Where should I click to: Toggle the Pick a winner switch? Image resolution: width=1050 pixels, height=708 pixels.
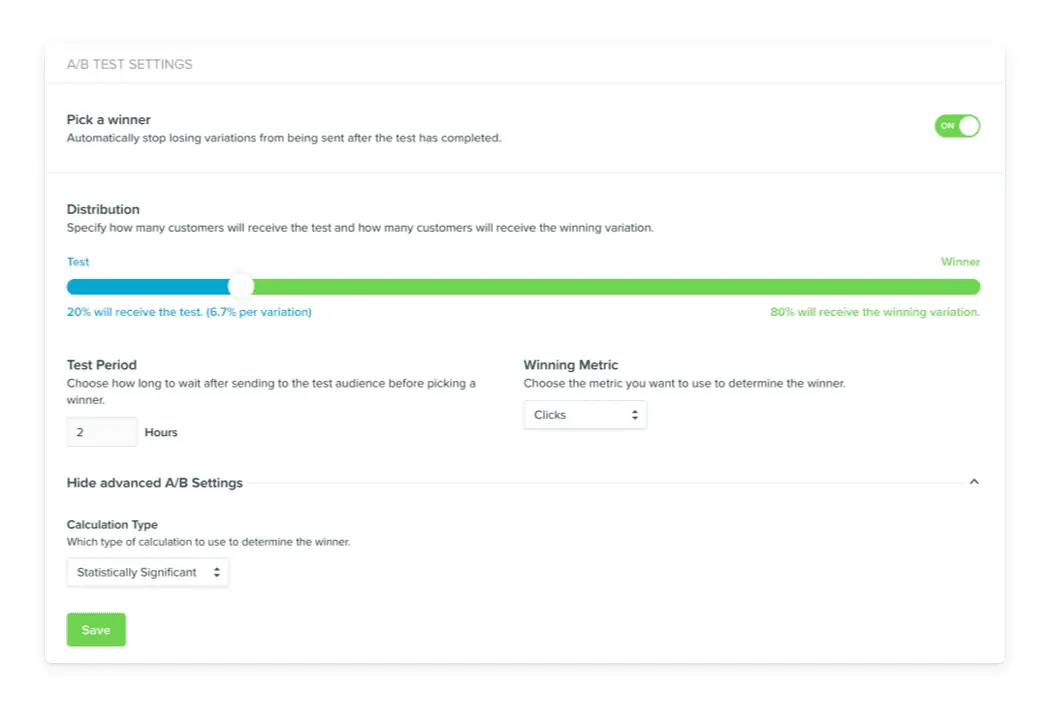coord(957,126)
